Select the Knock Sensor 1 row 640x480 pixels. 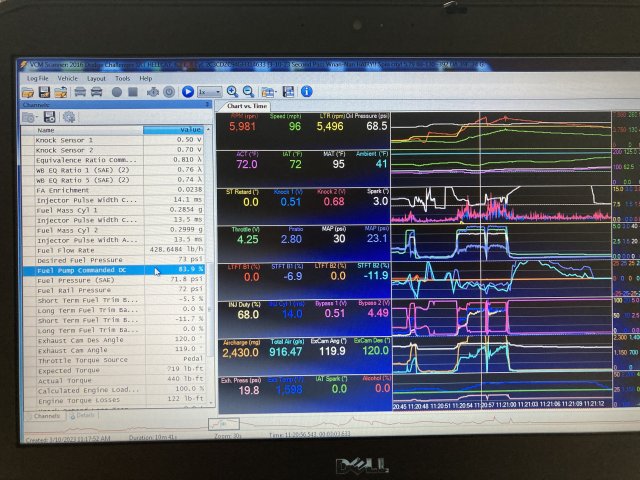113,140
